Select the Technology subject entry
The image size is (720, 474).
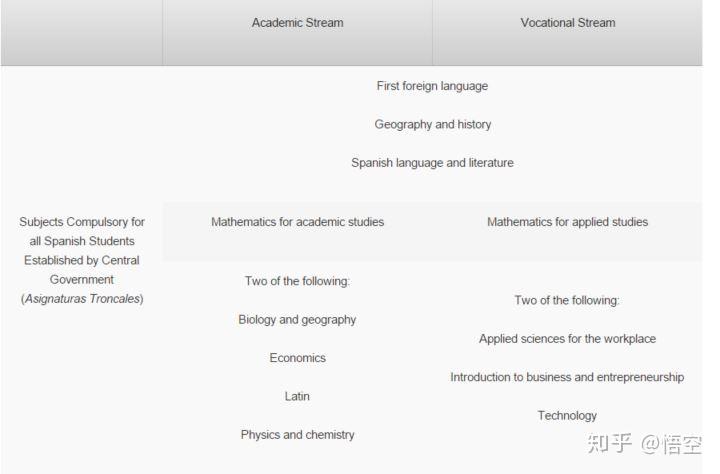(567, 416)
